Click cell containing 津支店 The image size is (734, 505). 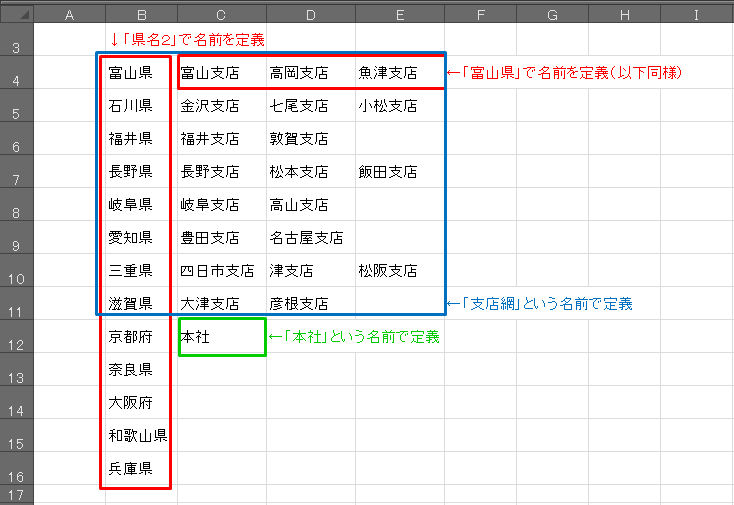(x=311, y=271)
